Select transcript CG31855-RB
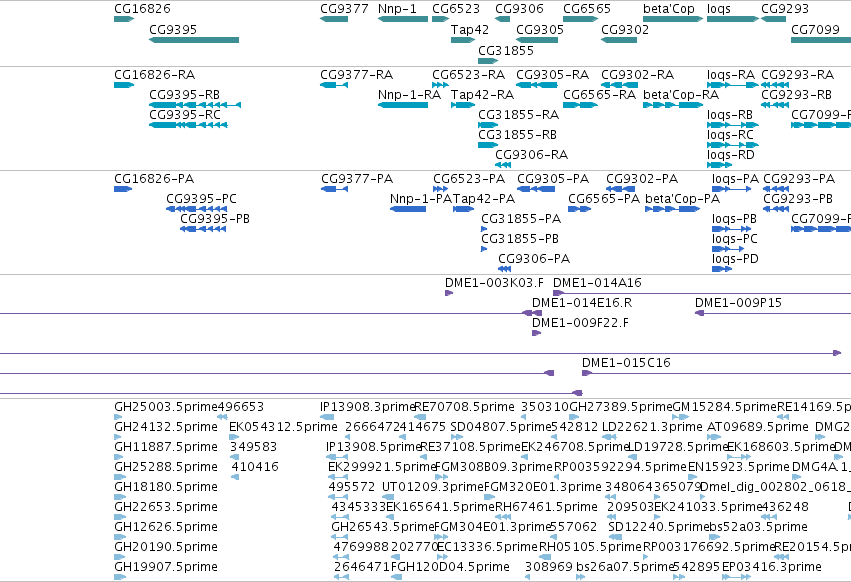Viewport: 851px width, 582px height. click(x=517, y=135)
